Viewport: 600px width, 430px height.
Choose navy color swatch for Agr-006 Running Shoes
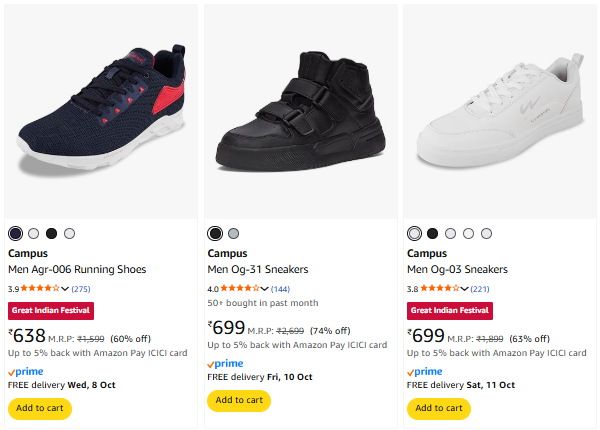(15, 233)
